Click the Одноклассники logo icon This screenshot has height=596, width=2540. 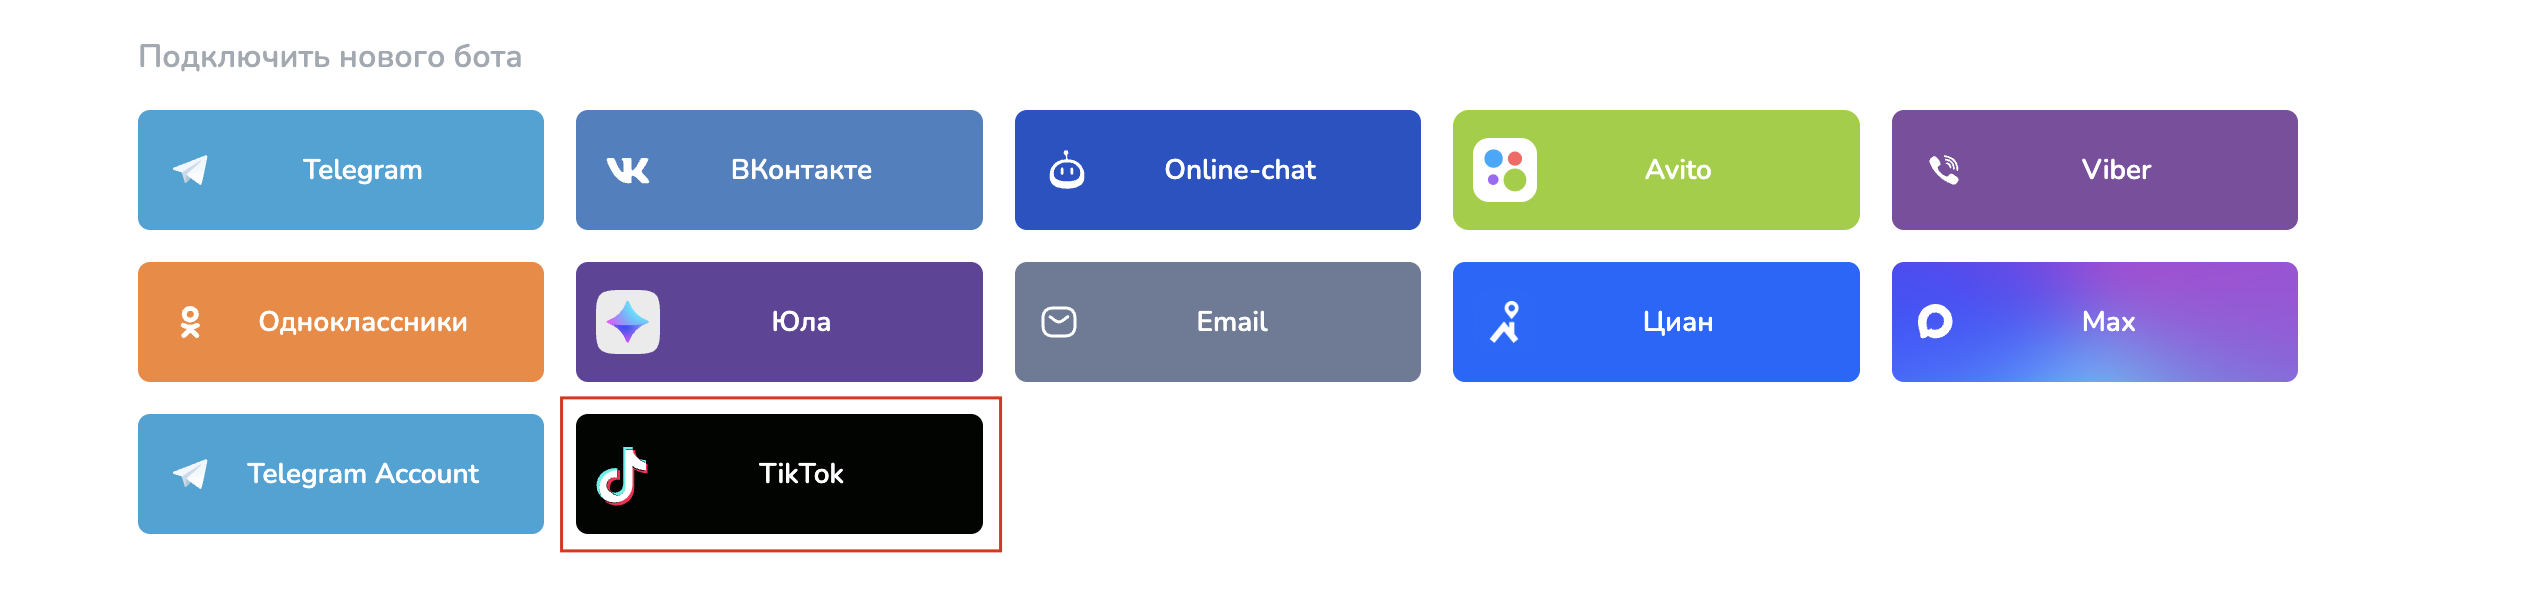(190, 322)
